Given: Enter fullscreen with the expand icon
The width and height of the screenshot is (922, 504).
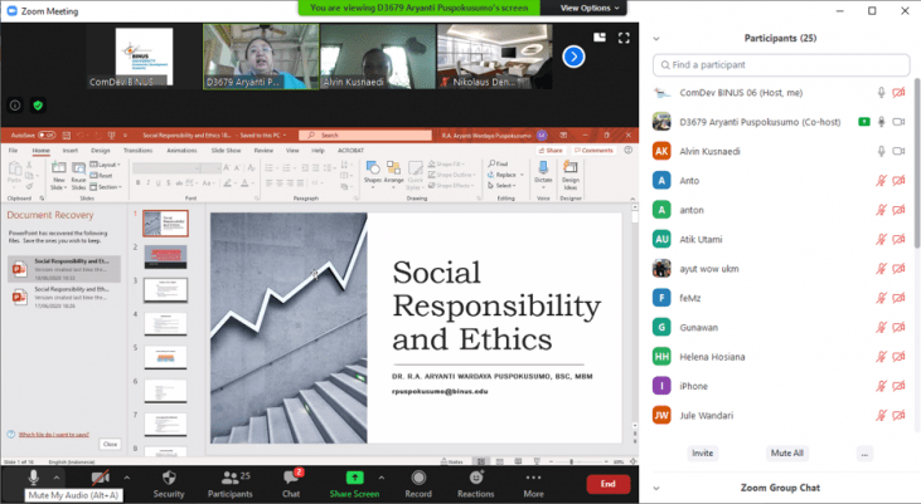Looking at the screenshot, I should [624, 38].
